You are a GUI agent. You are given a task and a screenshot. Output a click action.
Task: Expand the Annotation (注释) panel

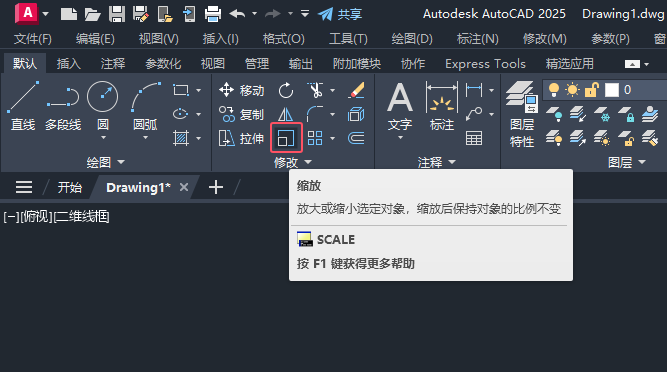(436, 162)
